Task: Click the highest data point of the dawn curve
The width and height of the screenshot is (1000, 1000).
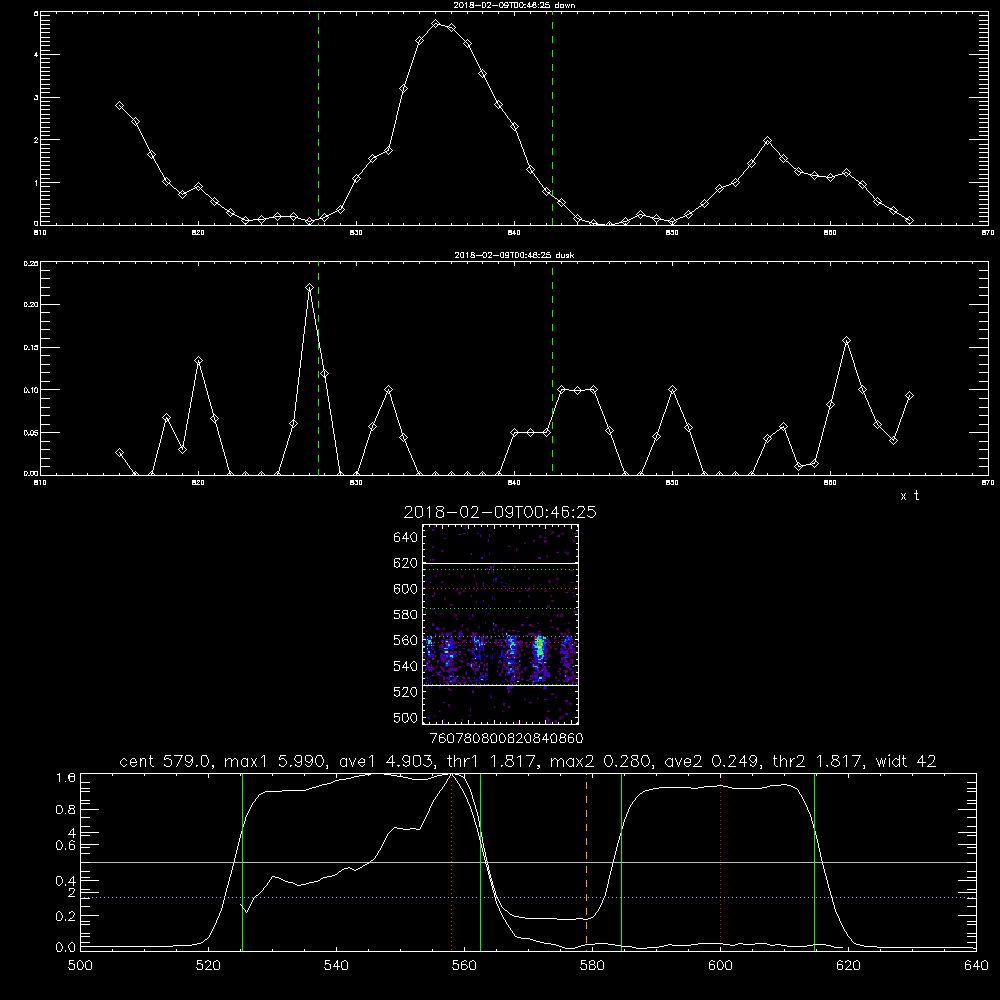Action: [x=436, y=24]
